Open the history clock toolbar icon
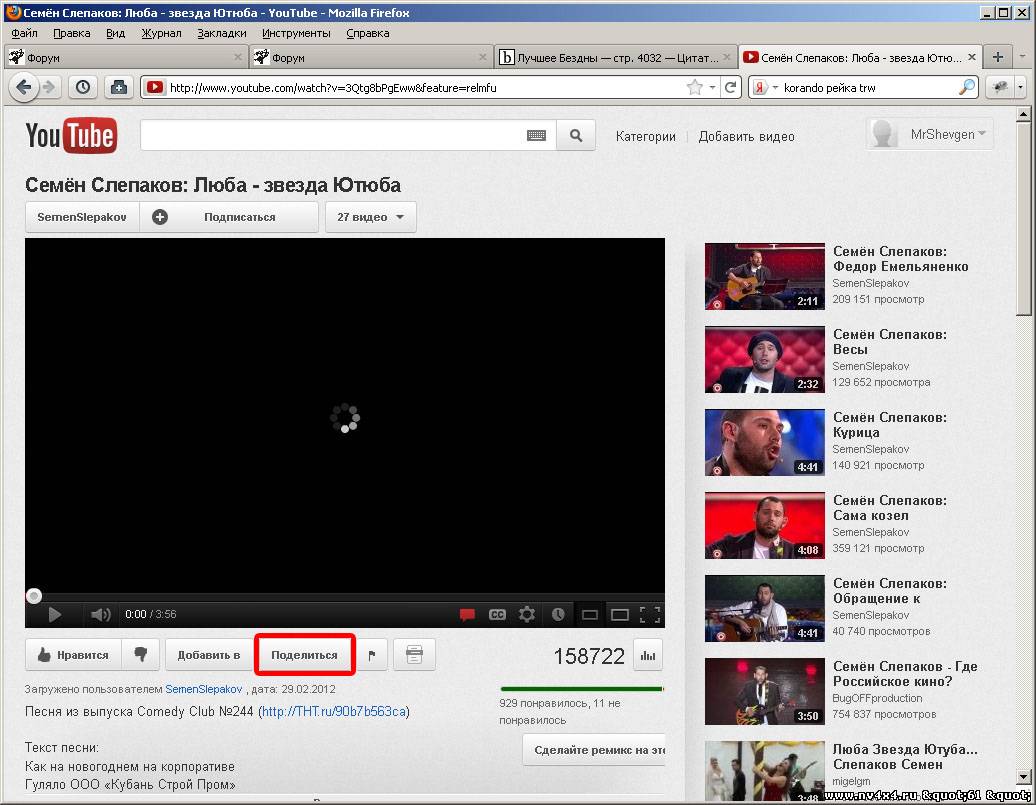The width and height of the screenshot is (1036, 805). pyautogui.click(x=83, y=87)
